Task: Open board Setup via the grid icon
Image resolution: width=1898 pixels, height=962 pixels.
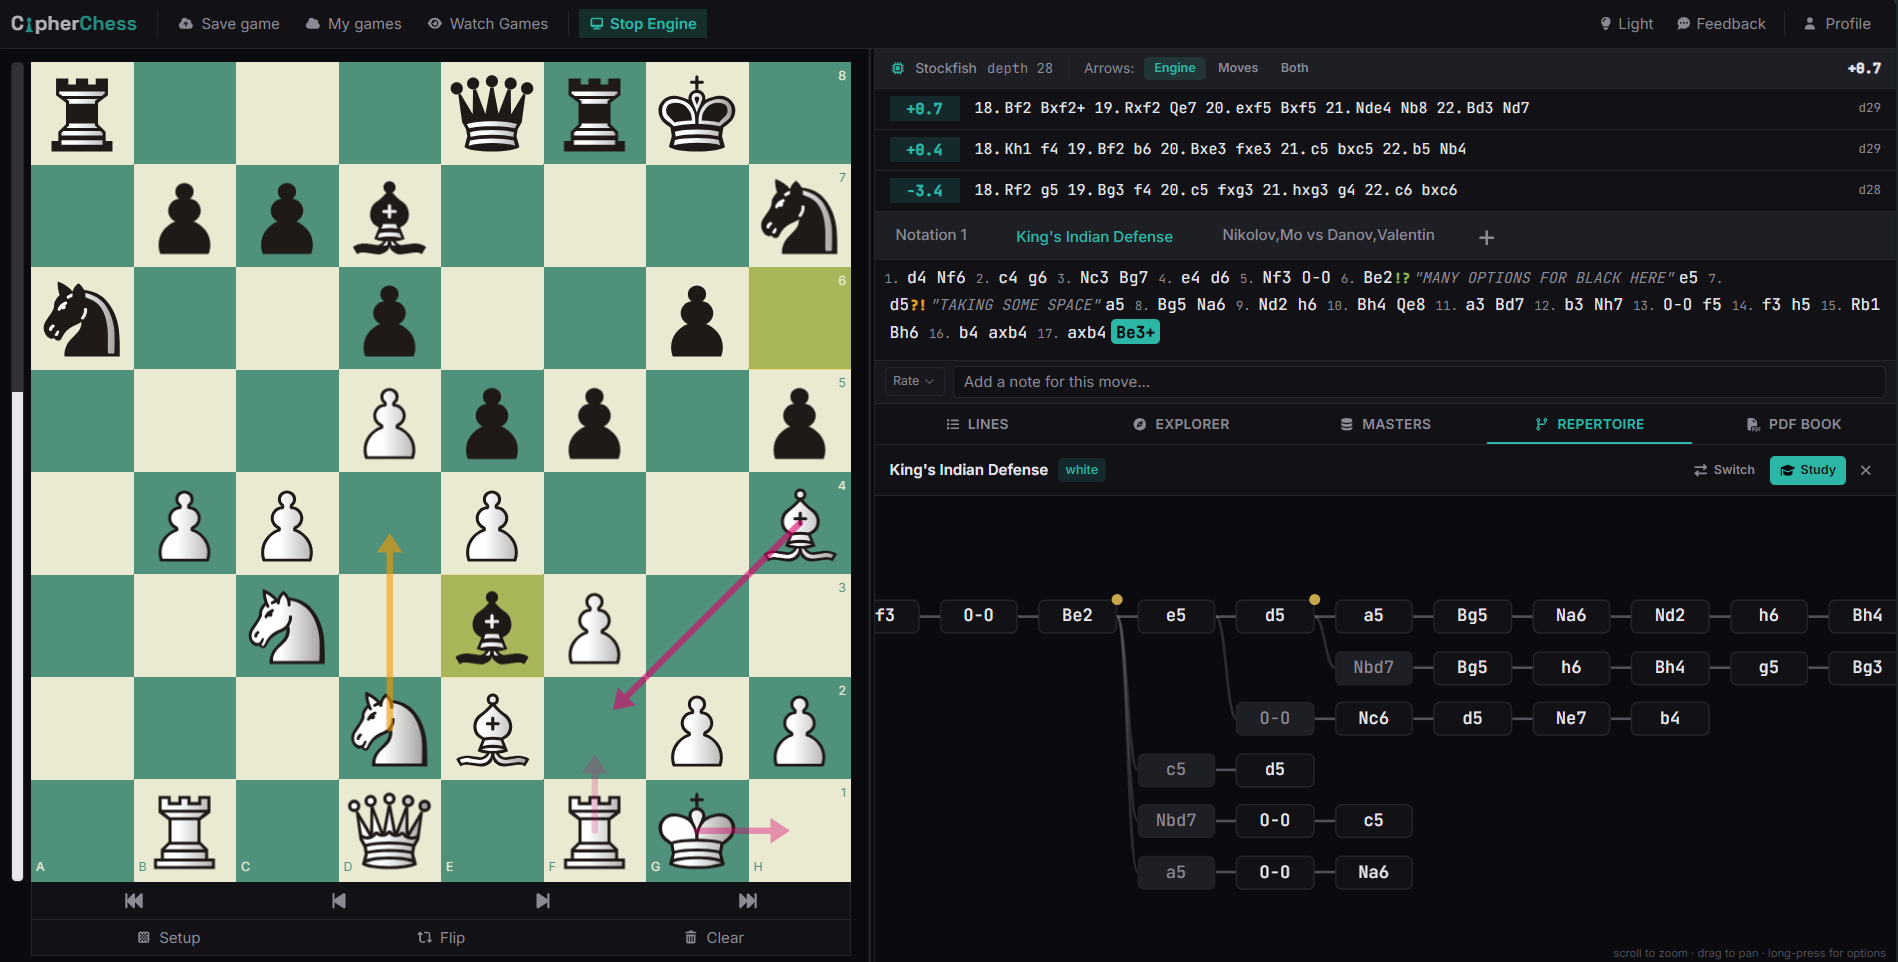Action: (145, 937)
